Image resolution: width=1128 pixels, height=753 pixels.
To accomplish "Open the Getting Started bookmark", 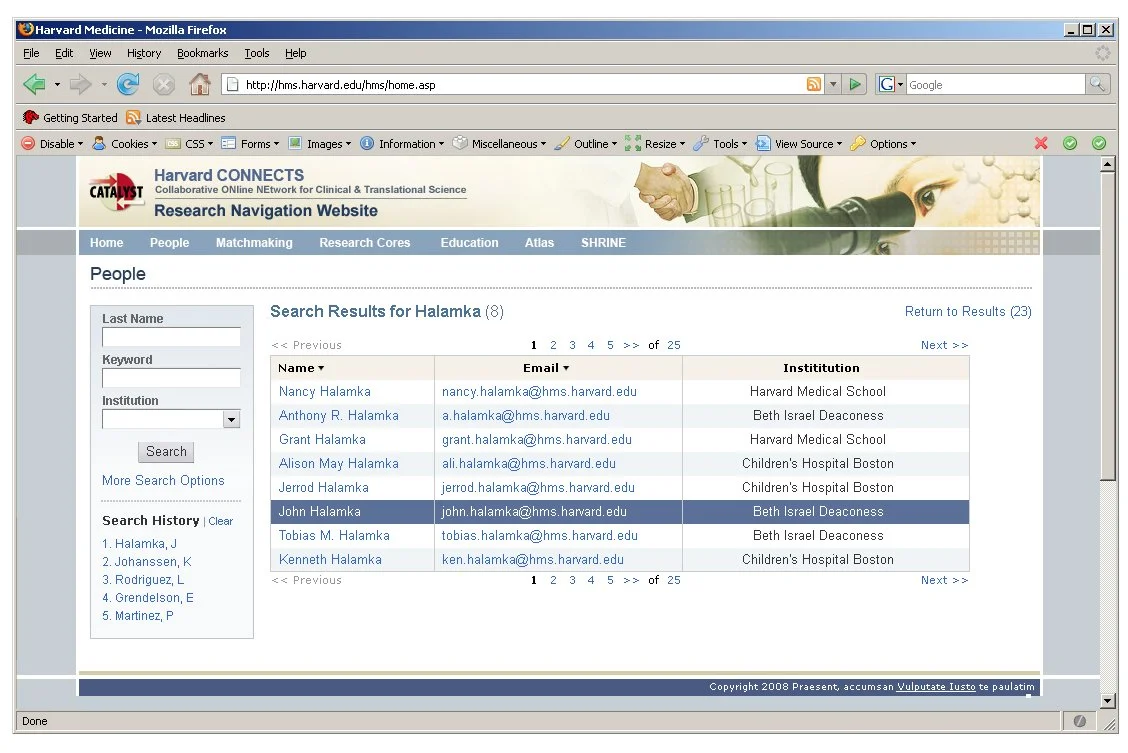I will click(70, 118).
